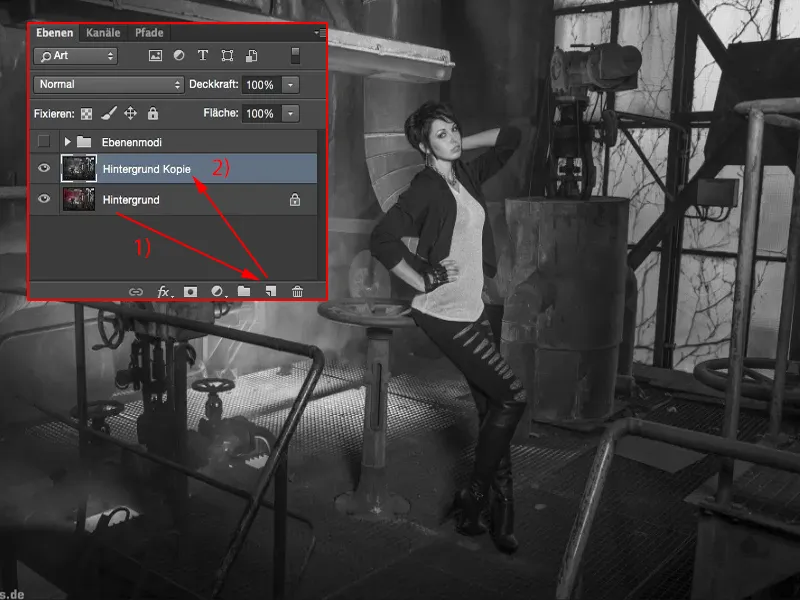Filter layers by smart objects icon
Screen dimensions: 800x600
click(252, 56)
